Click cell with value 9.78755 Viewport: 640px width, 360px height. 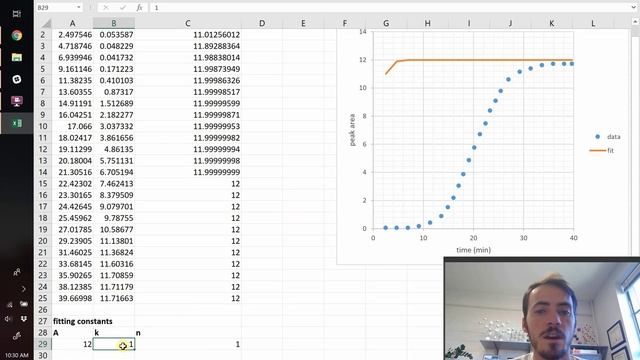click(x=114, y=218)
